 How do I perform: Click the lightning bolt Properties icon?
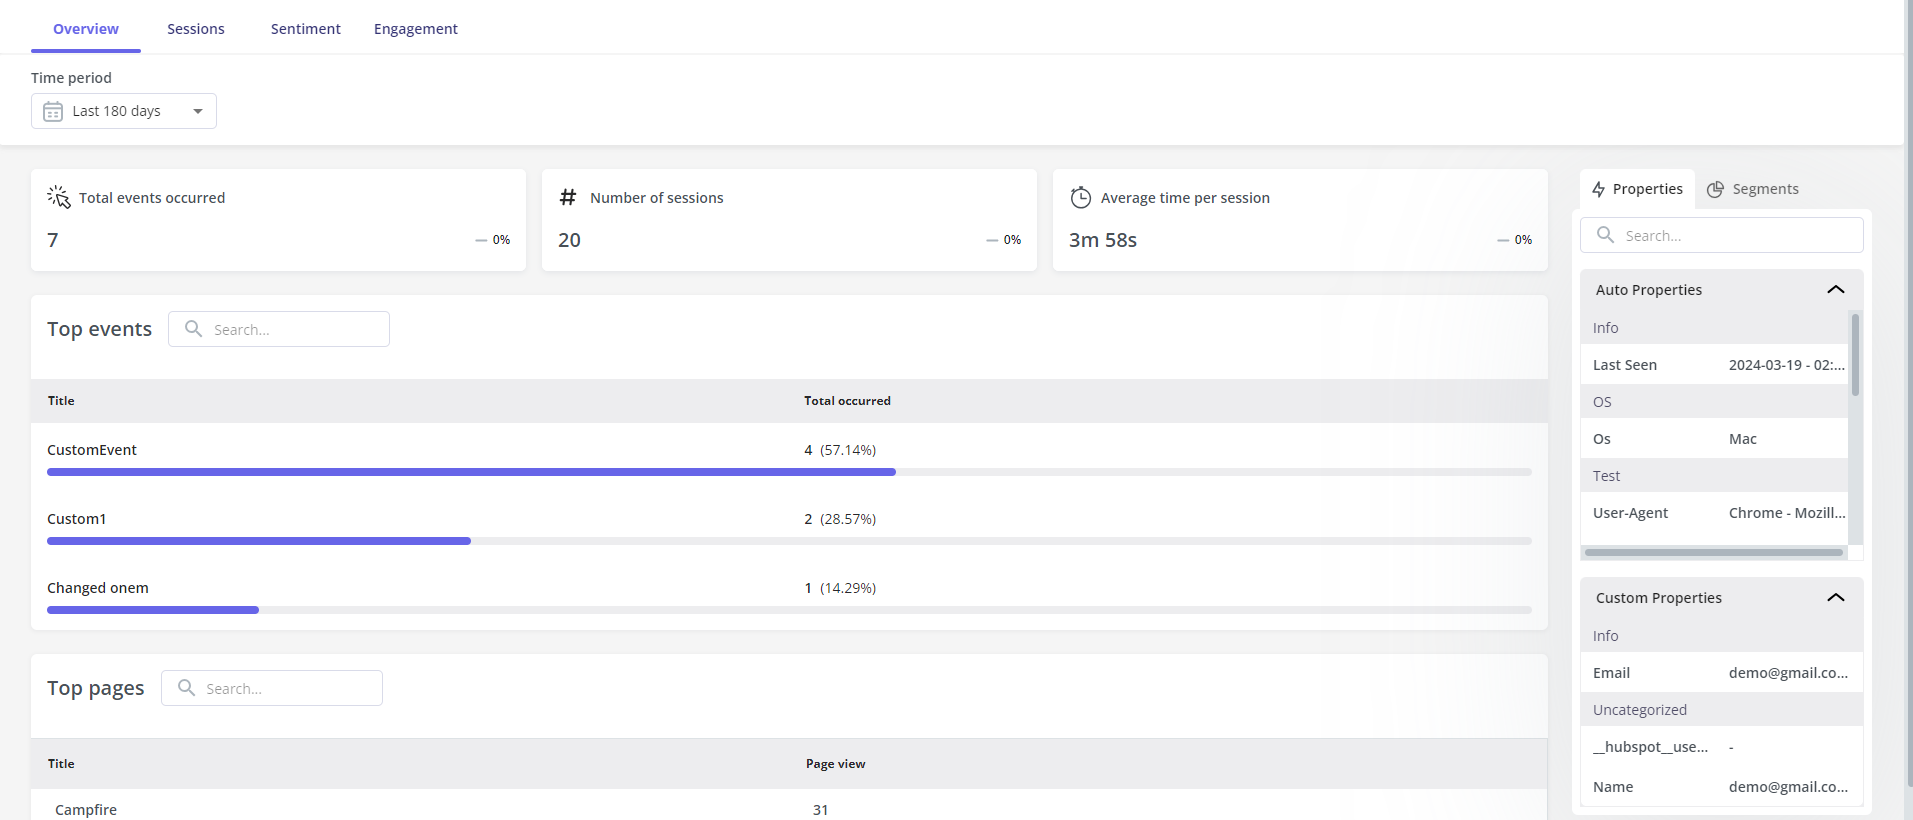(x=1598, y=189)
